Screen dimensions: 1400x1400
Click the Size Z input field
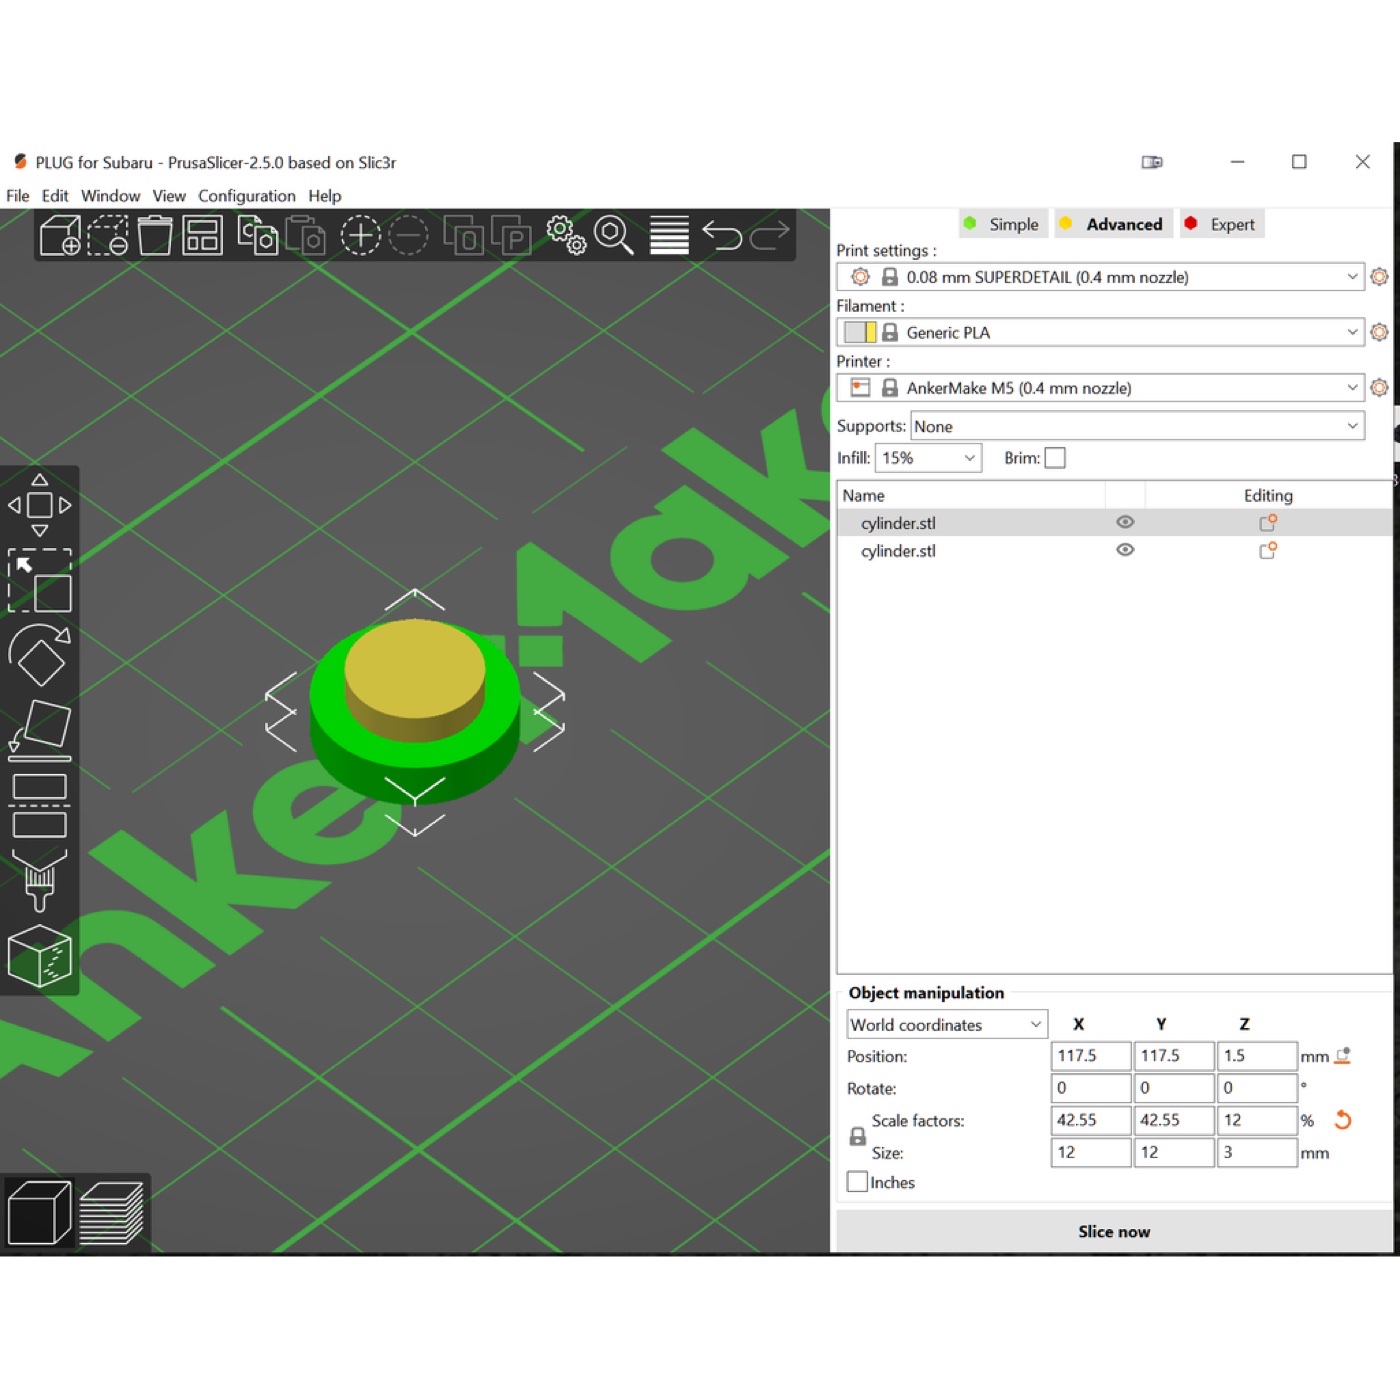(x=1257, y=1152)
